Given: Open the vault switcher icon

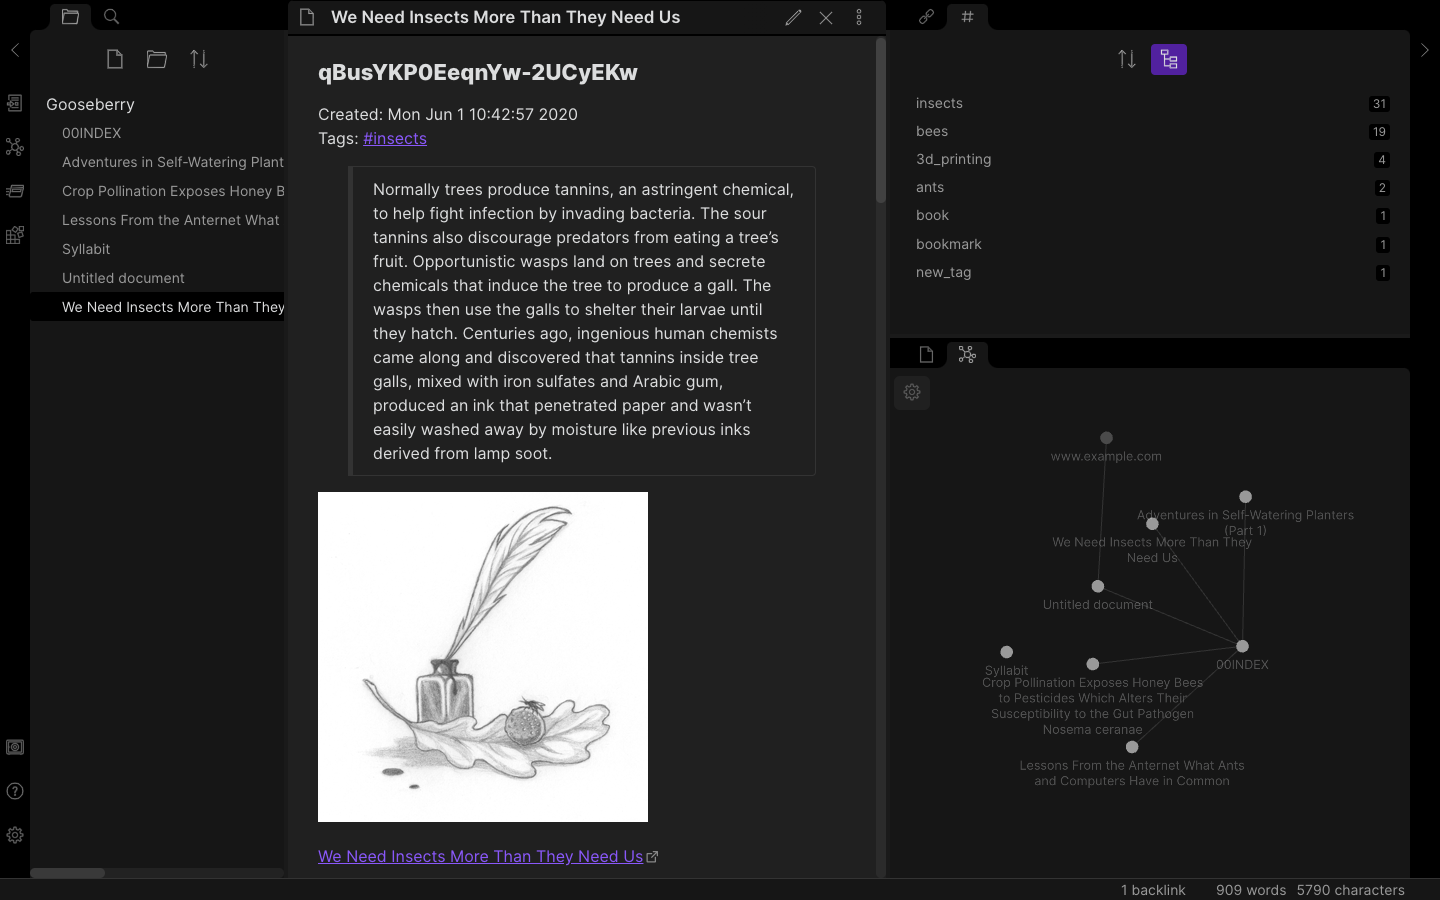Looking at the screenshot, I should tap(14, 747).
